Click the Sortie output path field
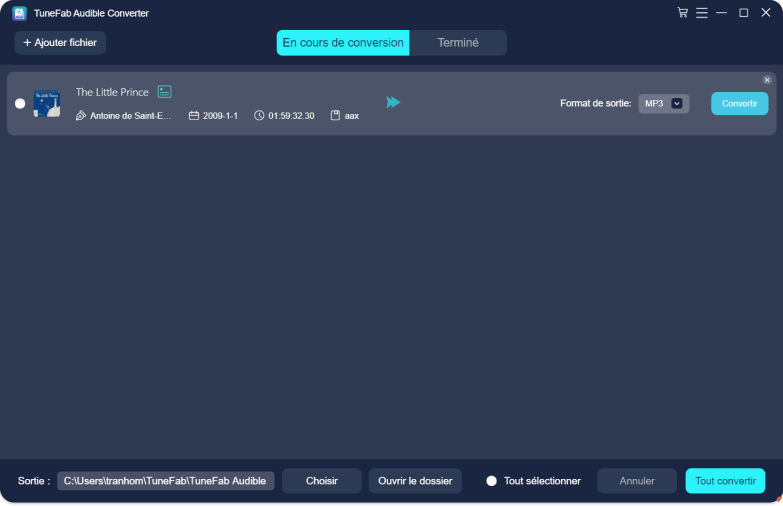Viewport: 783px width, 506px height. pos(166,481)
